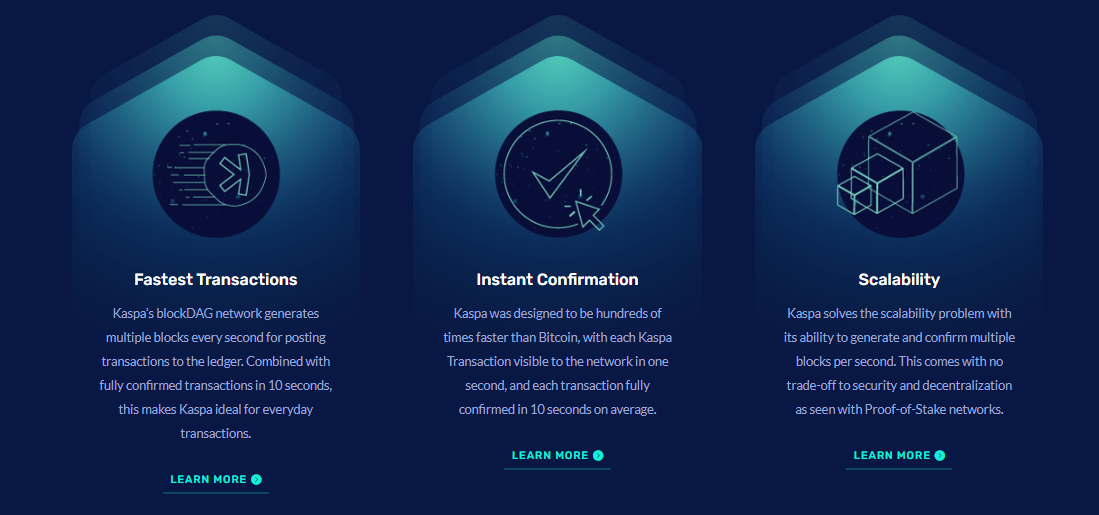
Task: Click the checkmark circle Instant Confirmation icon
Action: (x=558, y=174)
